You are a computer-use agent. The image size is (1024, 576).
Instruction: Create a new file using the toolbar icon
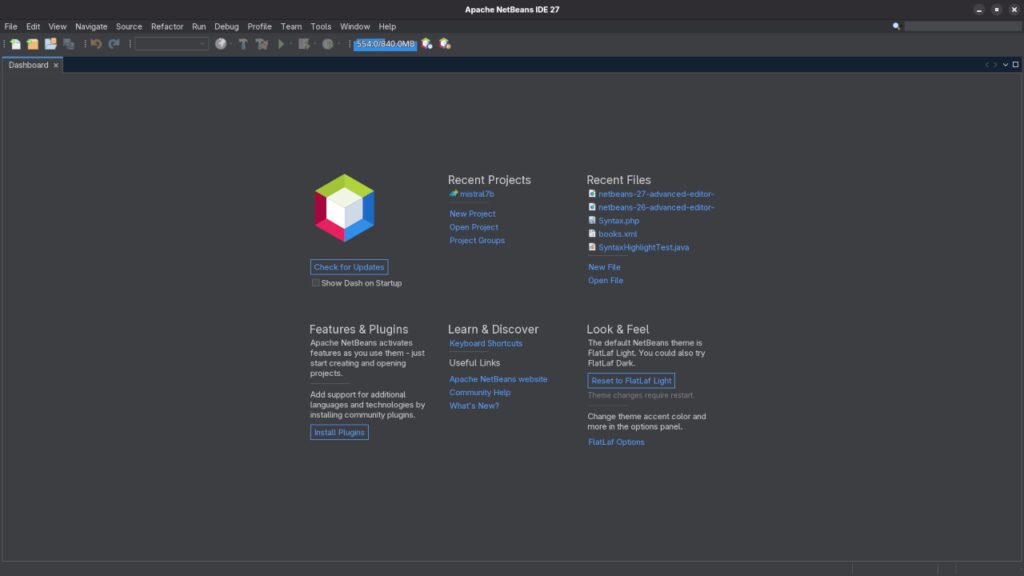pyautogui.click(x=14, y=44)
